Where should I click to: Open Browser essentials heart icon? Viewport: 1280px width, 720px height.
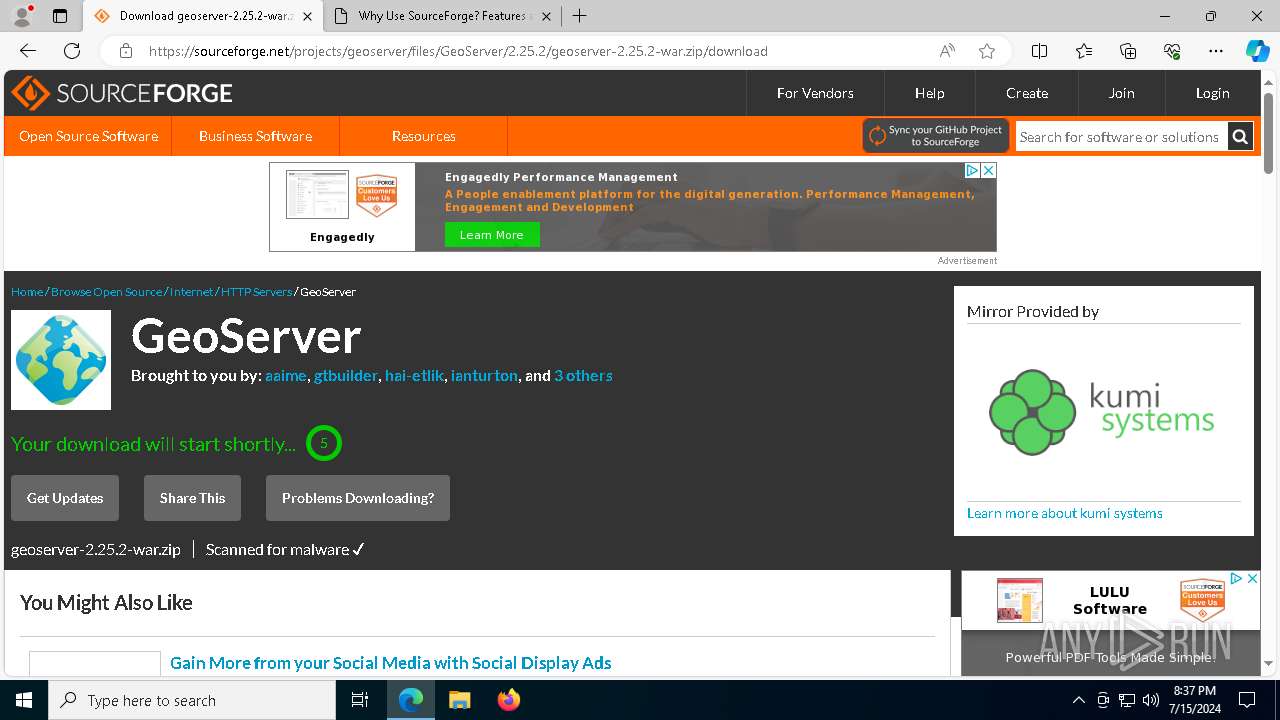click(x=1172, y=51)
